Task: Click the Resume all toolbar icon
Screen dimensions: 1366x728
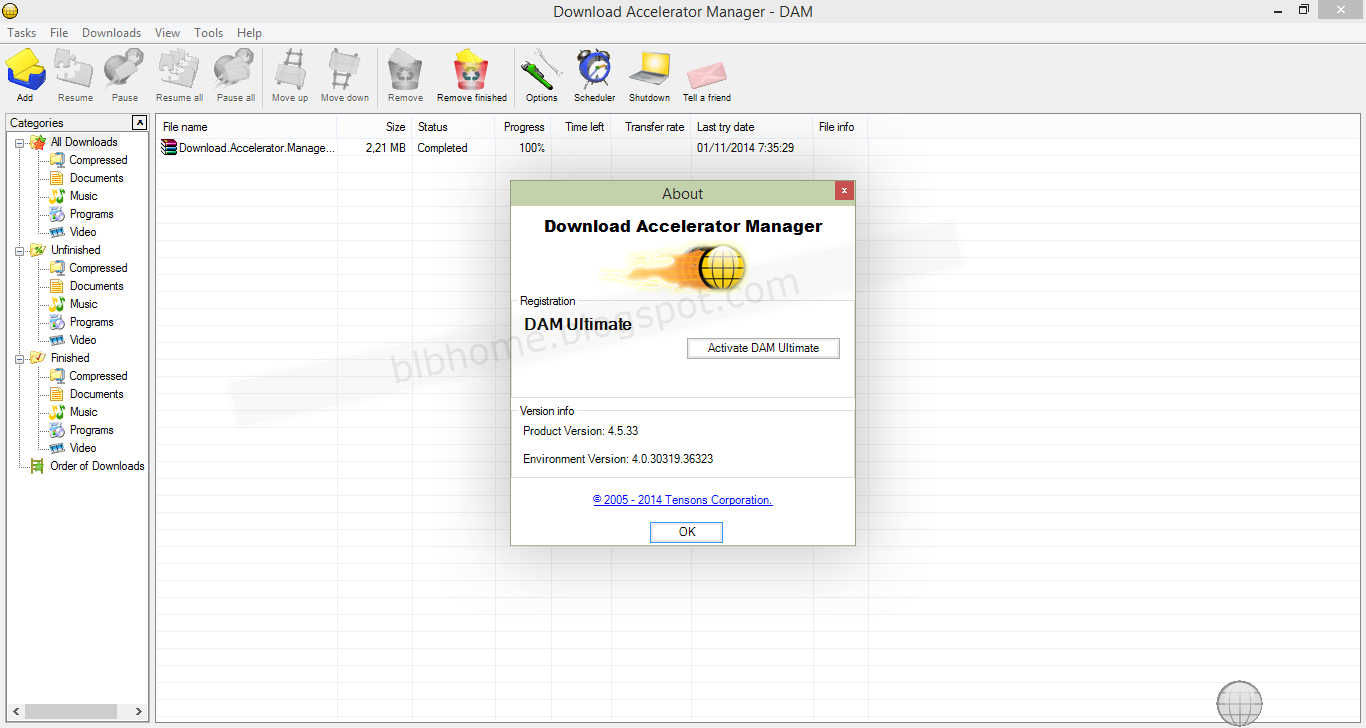Action: coord(179,70)
